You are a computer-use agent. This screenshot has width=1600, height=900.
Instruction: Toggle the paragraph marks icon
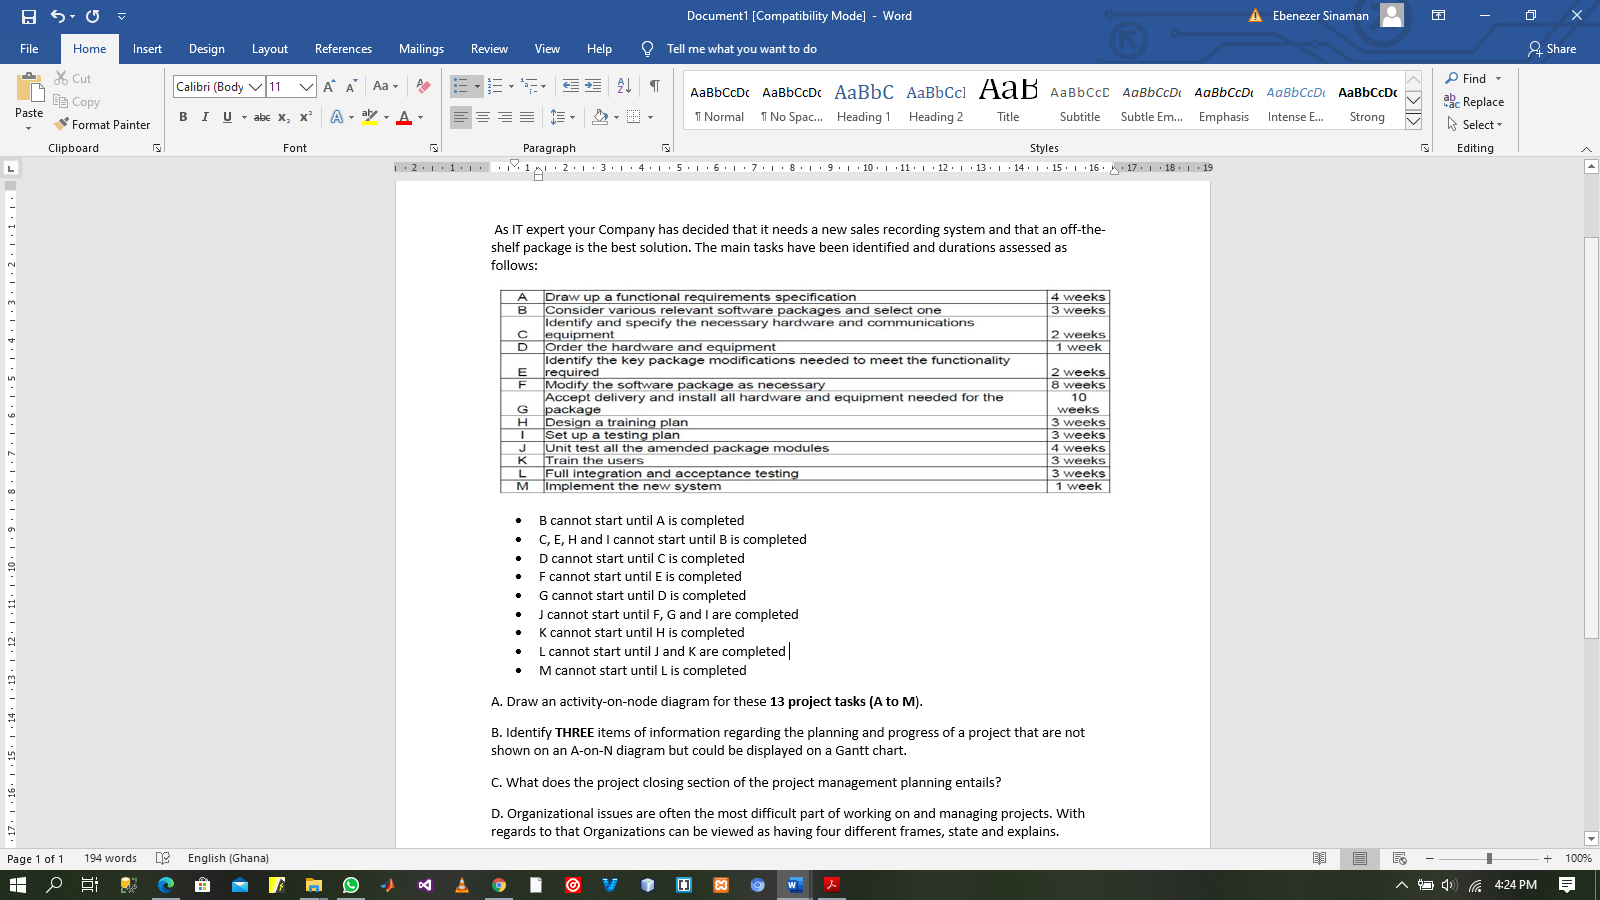(652, 86)
